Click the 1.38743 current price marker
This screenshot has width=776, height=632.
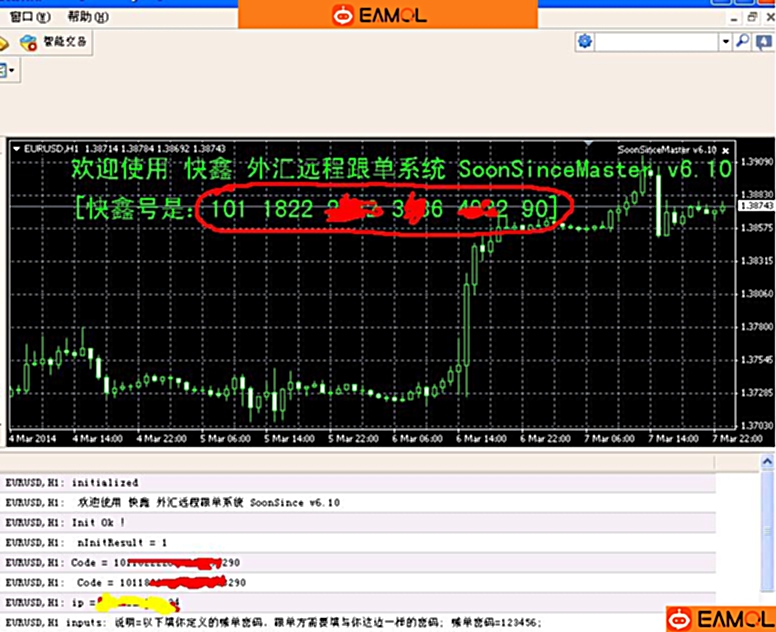pos(755,205)
